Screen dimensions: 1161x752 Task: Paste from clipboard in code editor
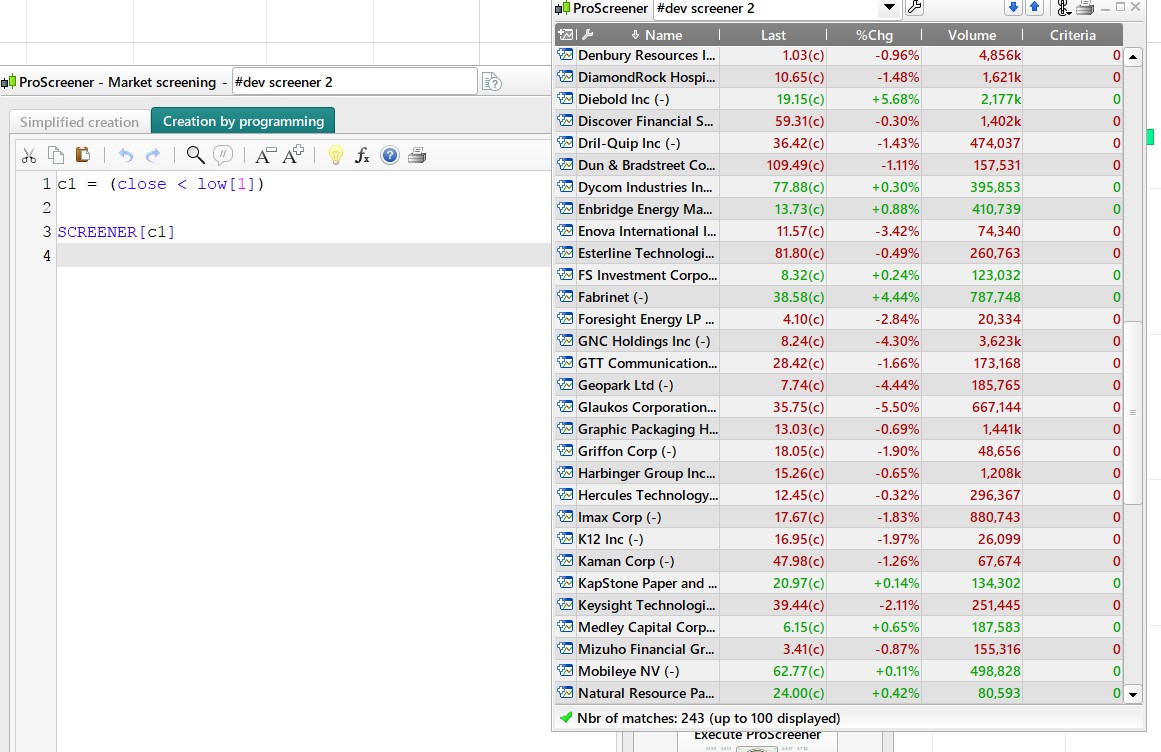(x=83, y=155)
